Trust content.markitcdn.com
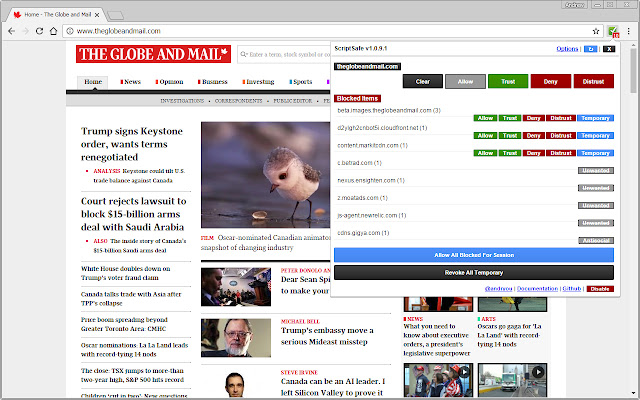This screenshot has height=400, width=640. coord(510,153)
